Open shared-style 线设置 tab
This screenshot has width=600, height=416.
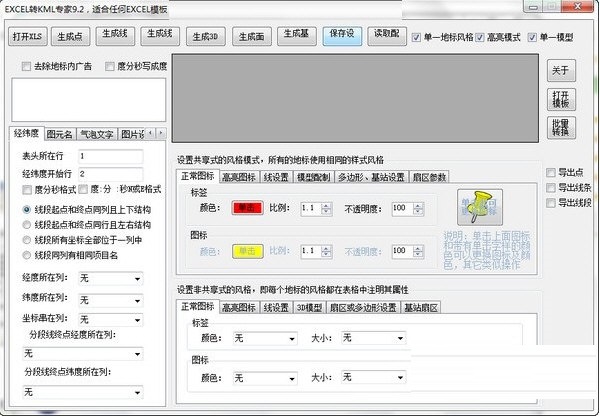(x=276, y=178)
